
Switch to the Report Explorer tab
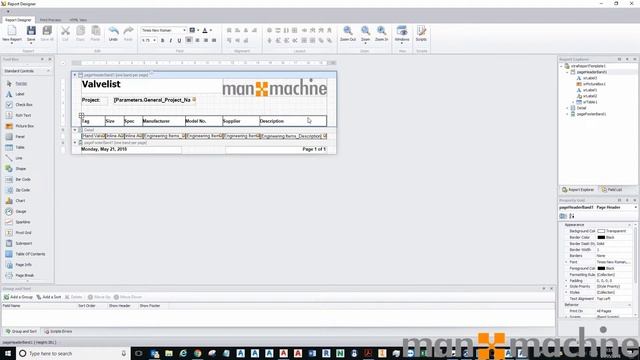578,189
